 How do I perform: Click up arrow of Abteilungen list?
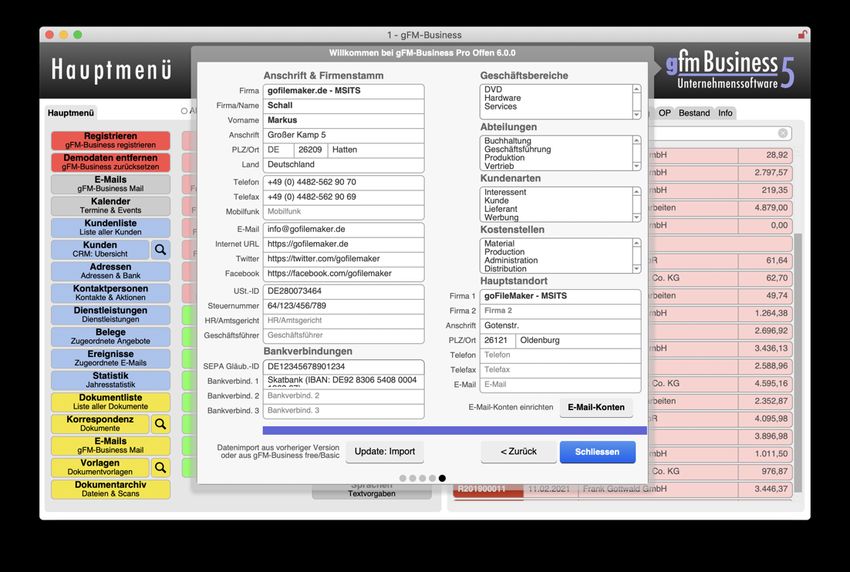[x=637, y=140]
